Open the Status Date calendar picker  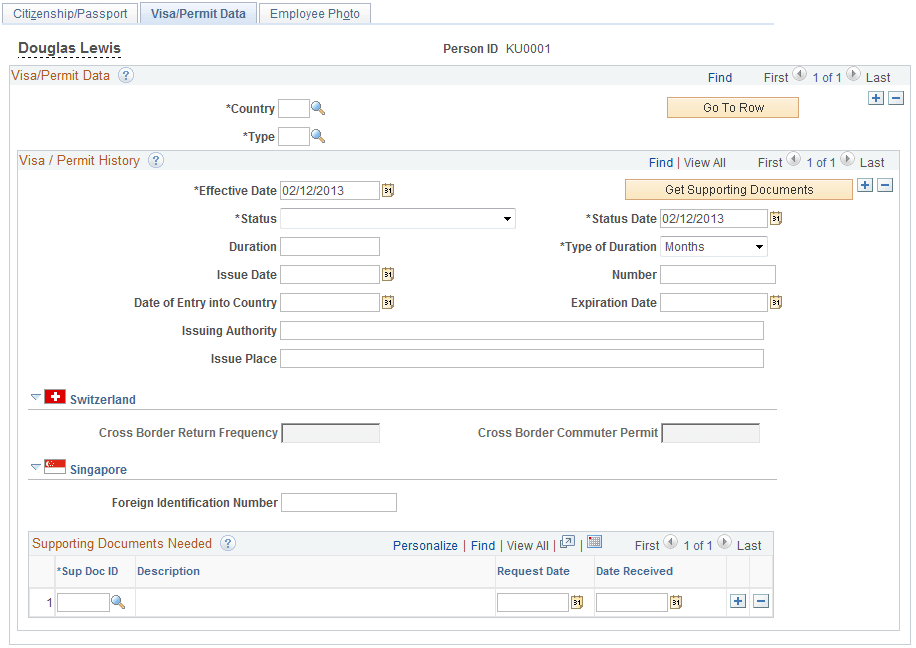[x=776, y=218]
